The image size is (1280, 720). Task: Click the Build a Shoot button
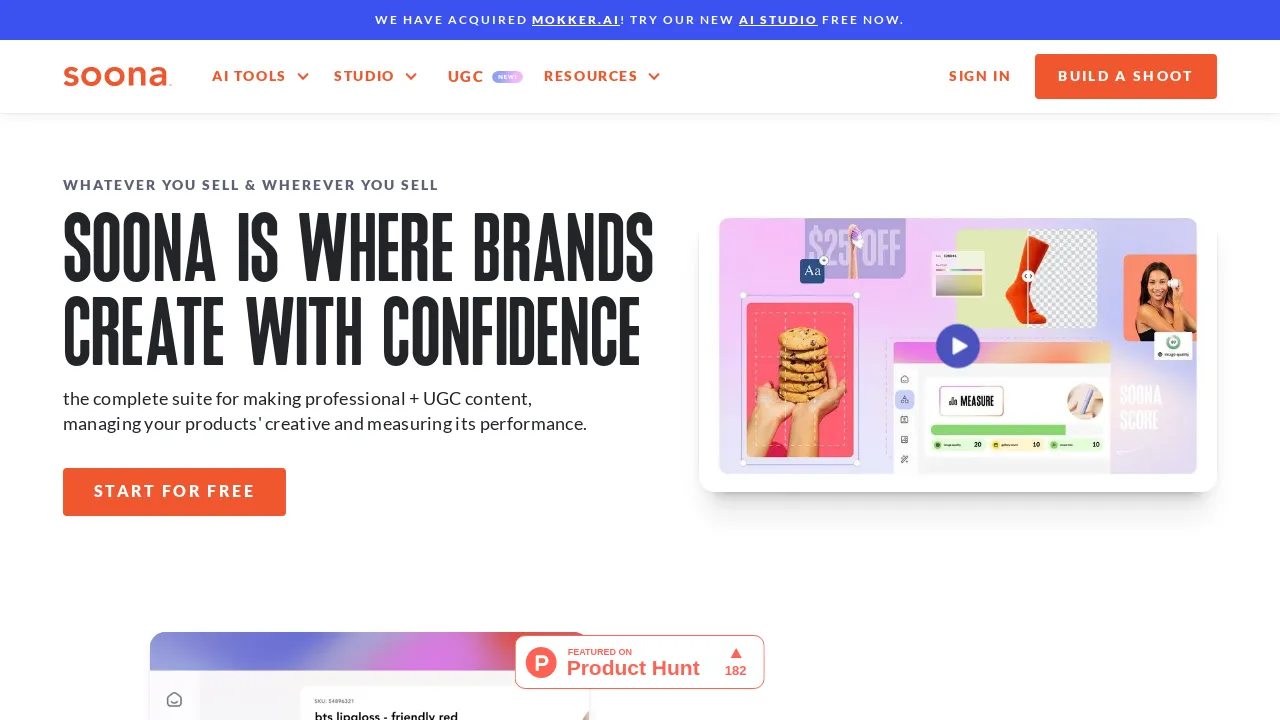(x=1126, y=76)
